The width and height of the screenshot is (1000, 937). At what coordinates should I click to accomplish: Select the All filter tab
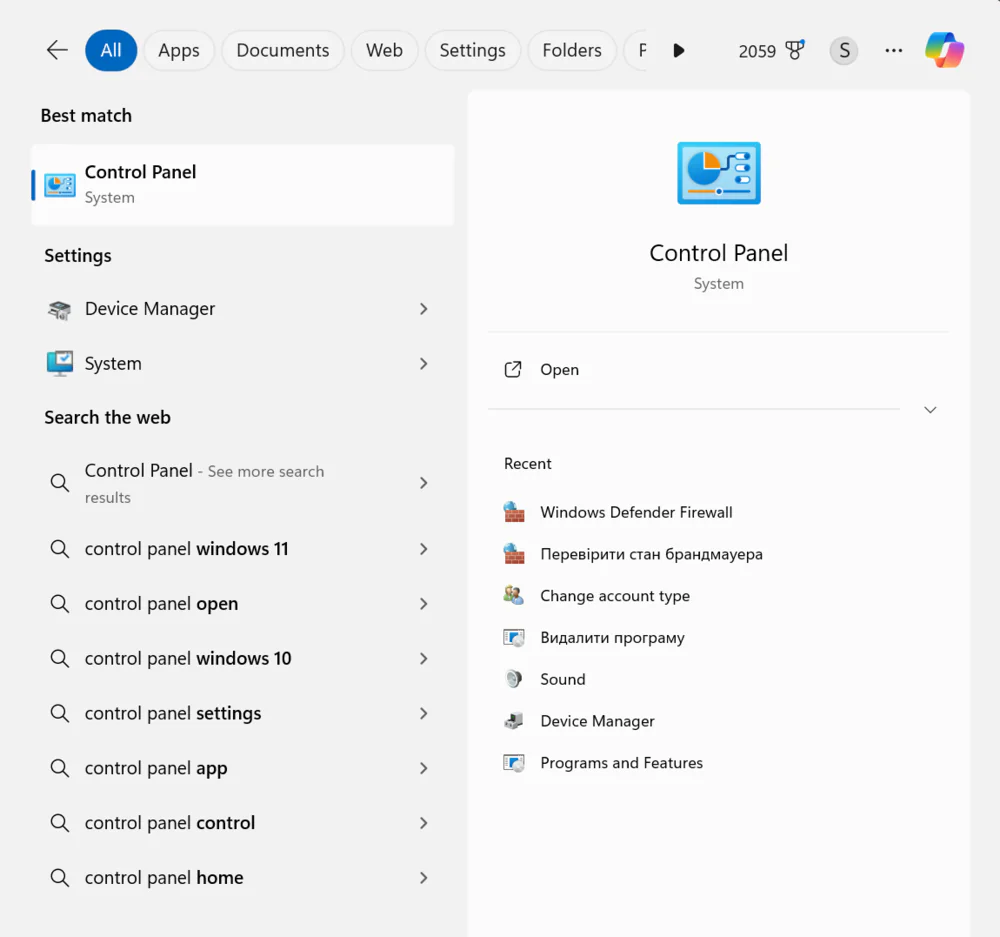111,50
